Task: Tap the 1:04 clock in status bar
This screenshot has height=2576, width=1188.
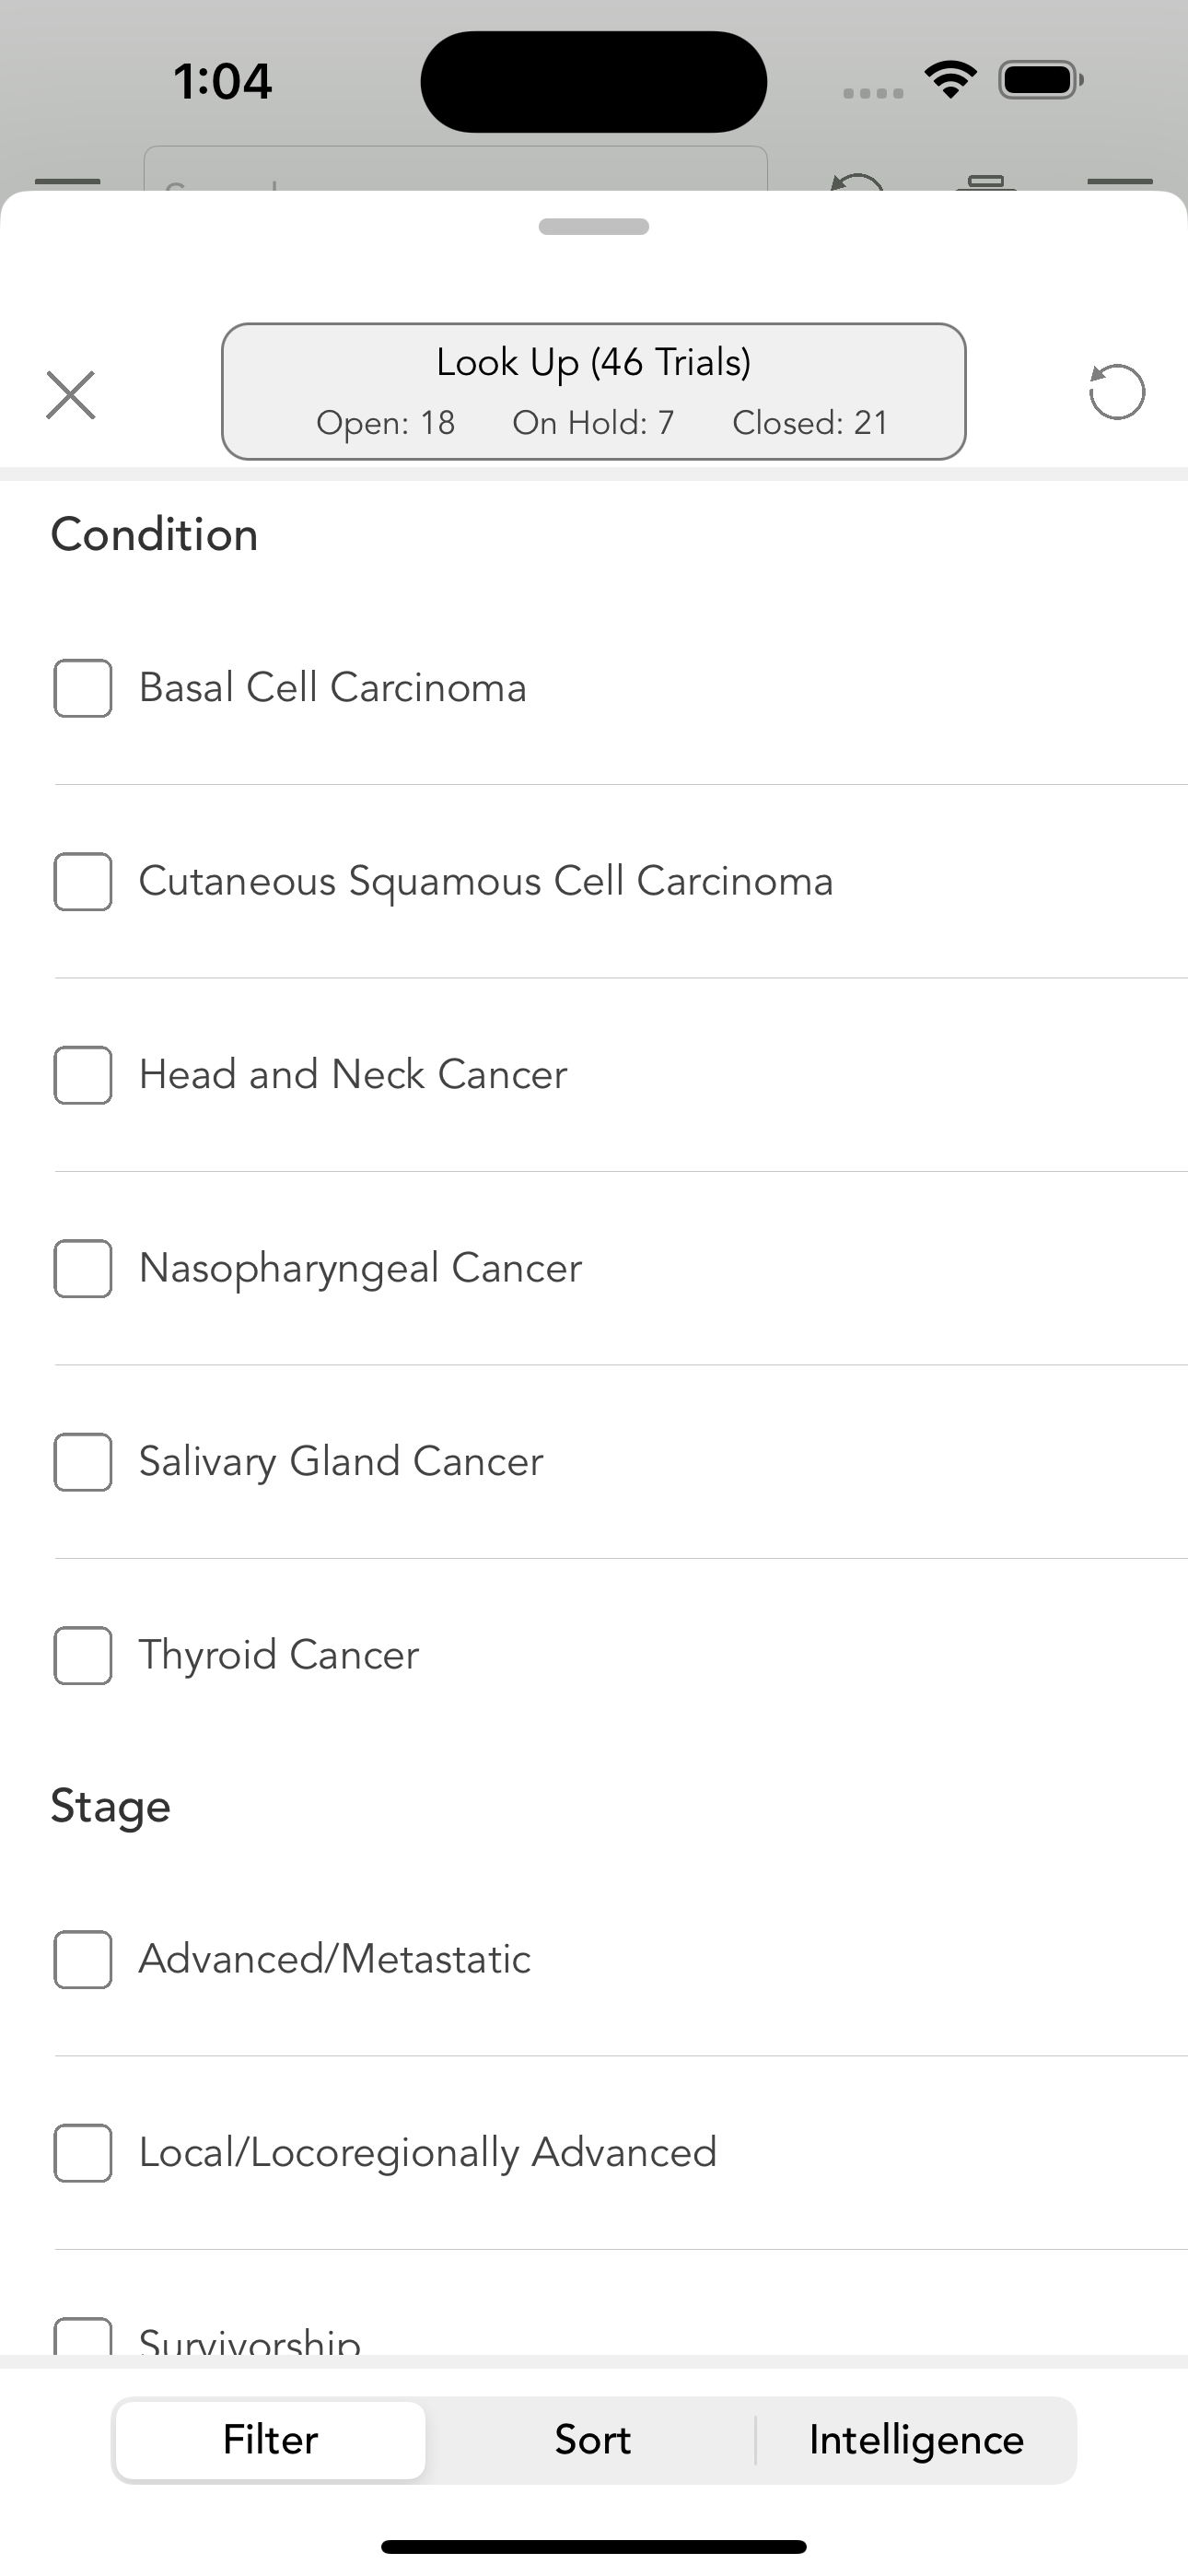Action: (222, 81)
